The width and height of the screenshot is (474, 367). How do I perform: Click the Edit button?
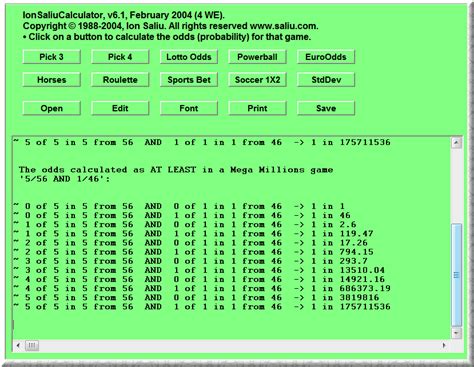(120, 108)
